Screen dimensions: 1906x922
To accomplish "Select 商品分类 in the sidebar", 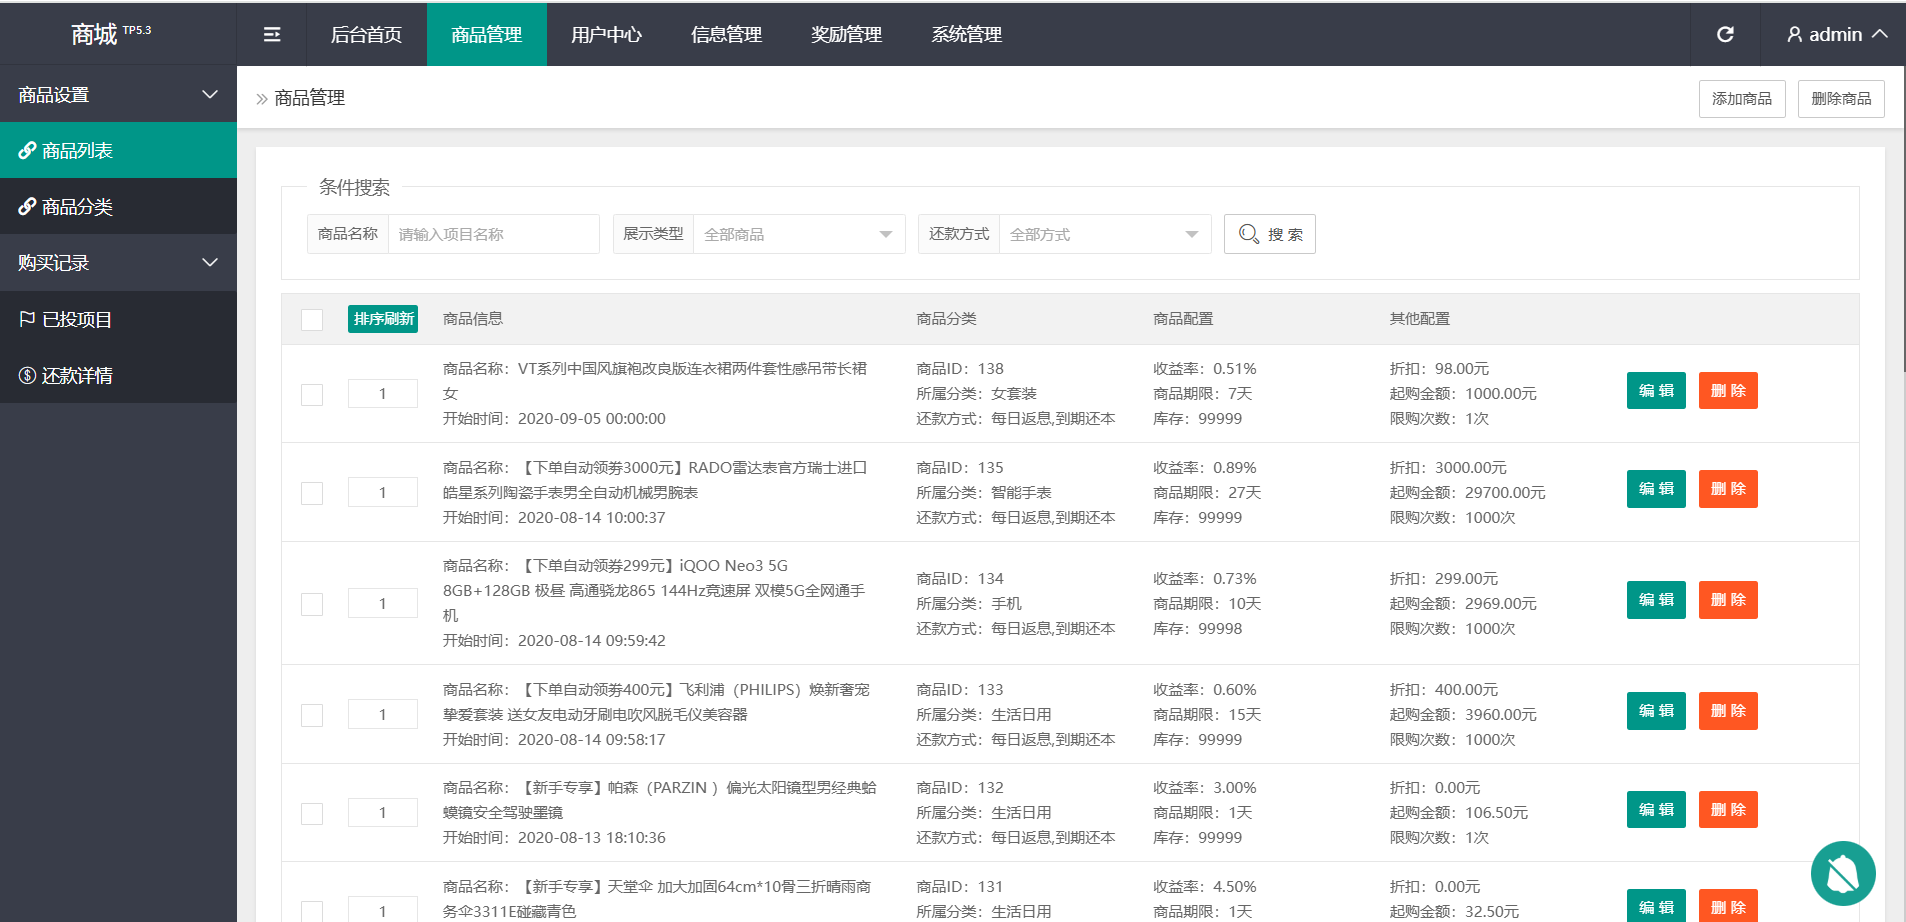I will (118, 207).
